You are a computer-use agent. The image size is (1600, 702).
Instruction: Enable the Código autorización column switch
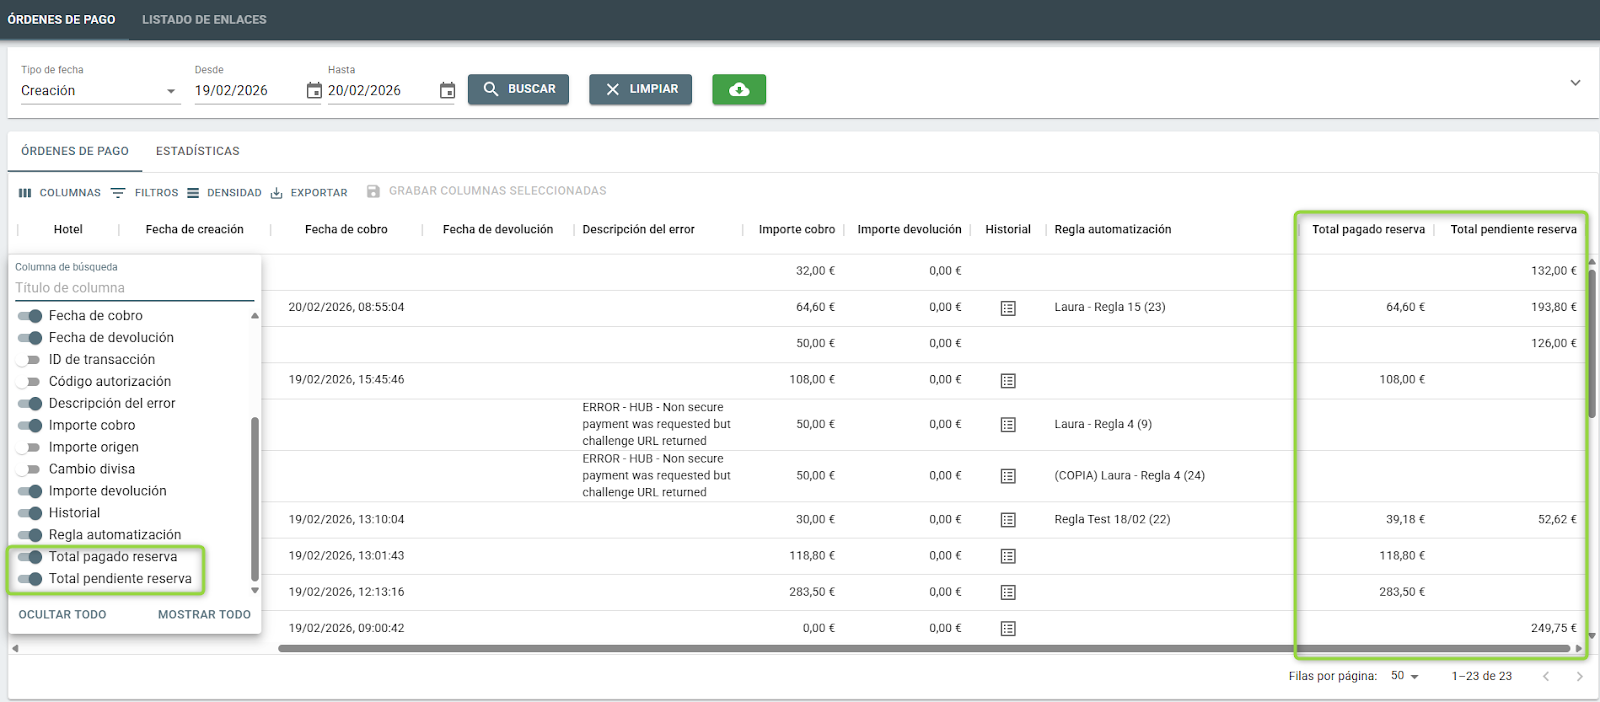click(x=30, y=382)
